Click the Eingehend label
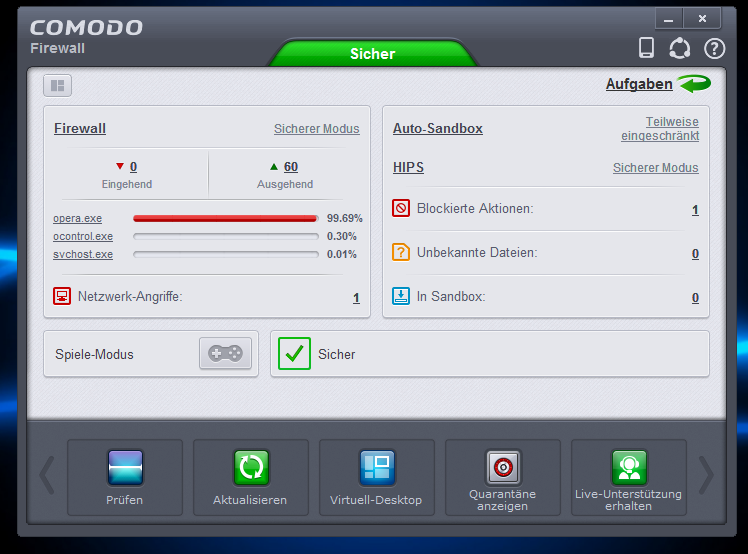 click(x=127, y=184)
